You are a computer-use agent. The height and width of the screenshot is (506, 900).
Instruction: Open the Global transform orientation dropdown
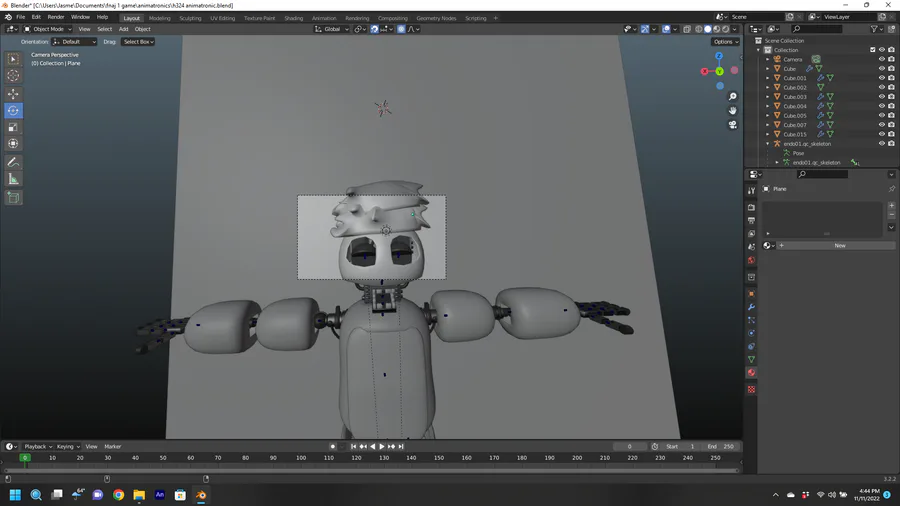[x=332, y=29]
